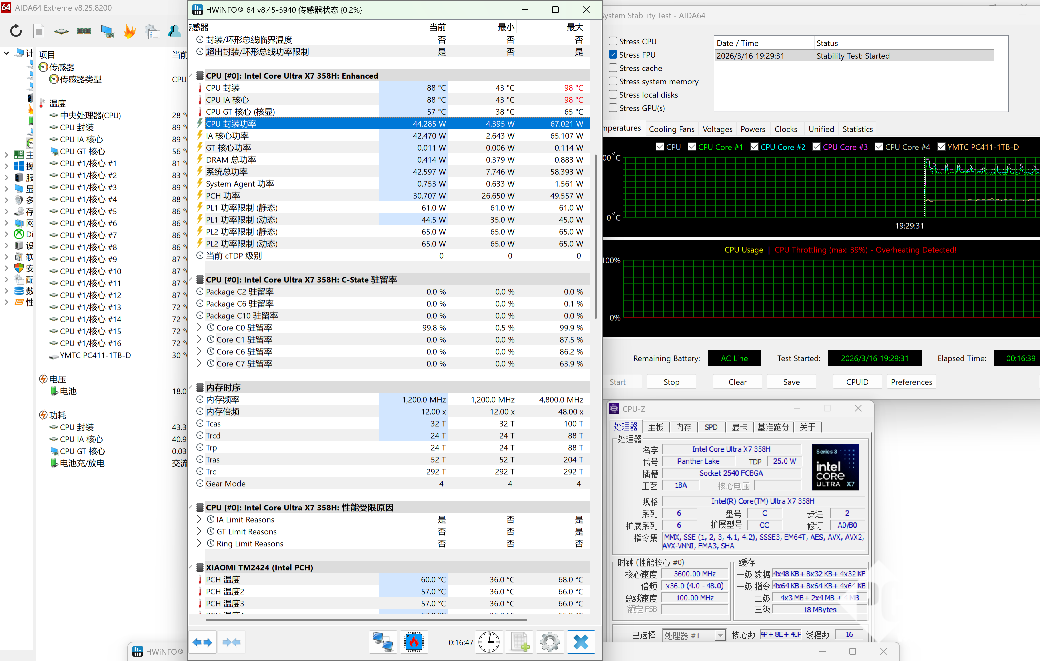
Task: Enable Stress GPU(s) checkbox
Action: tap(613, 108)
